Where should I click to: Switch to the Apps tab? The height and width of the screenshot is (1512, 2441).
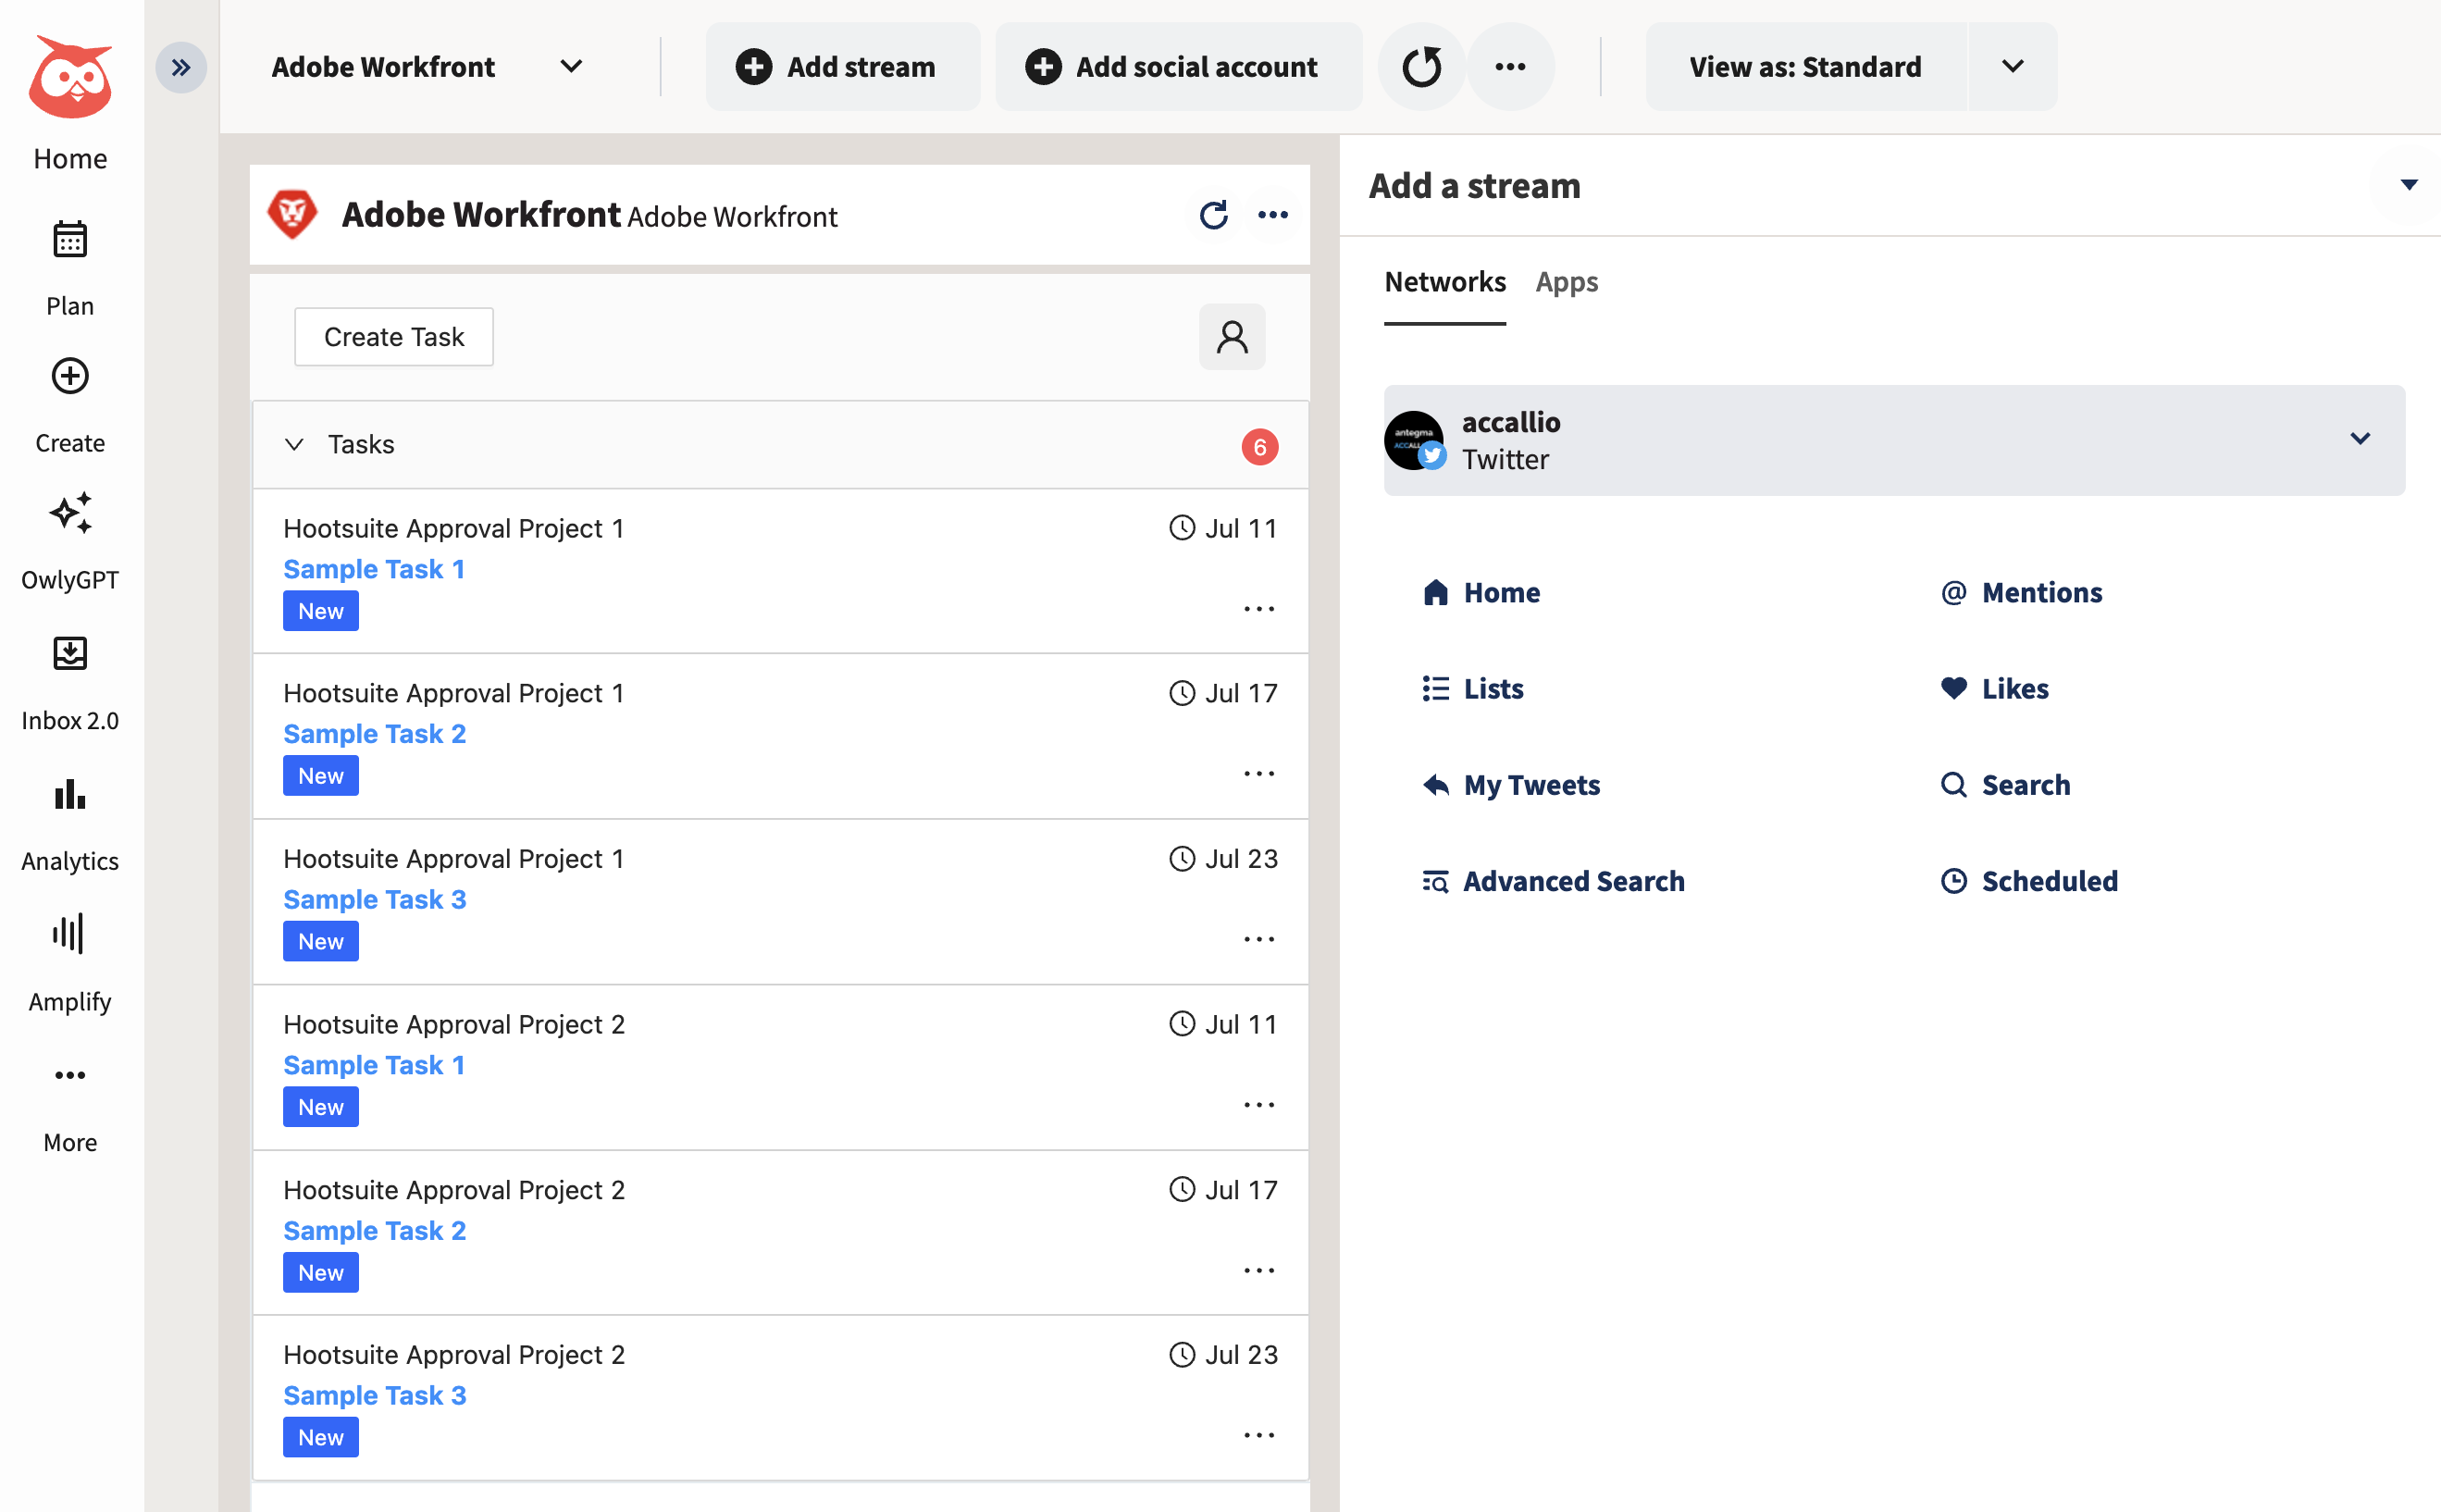pyautogui.click(x=1567, y=282)
